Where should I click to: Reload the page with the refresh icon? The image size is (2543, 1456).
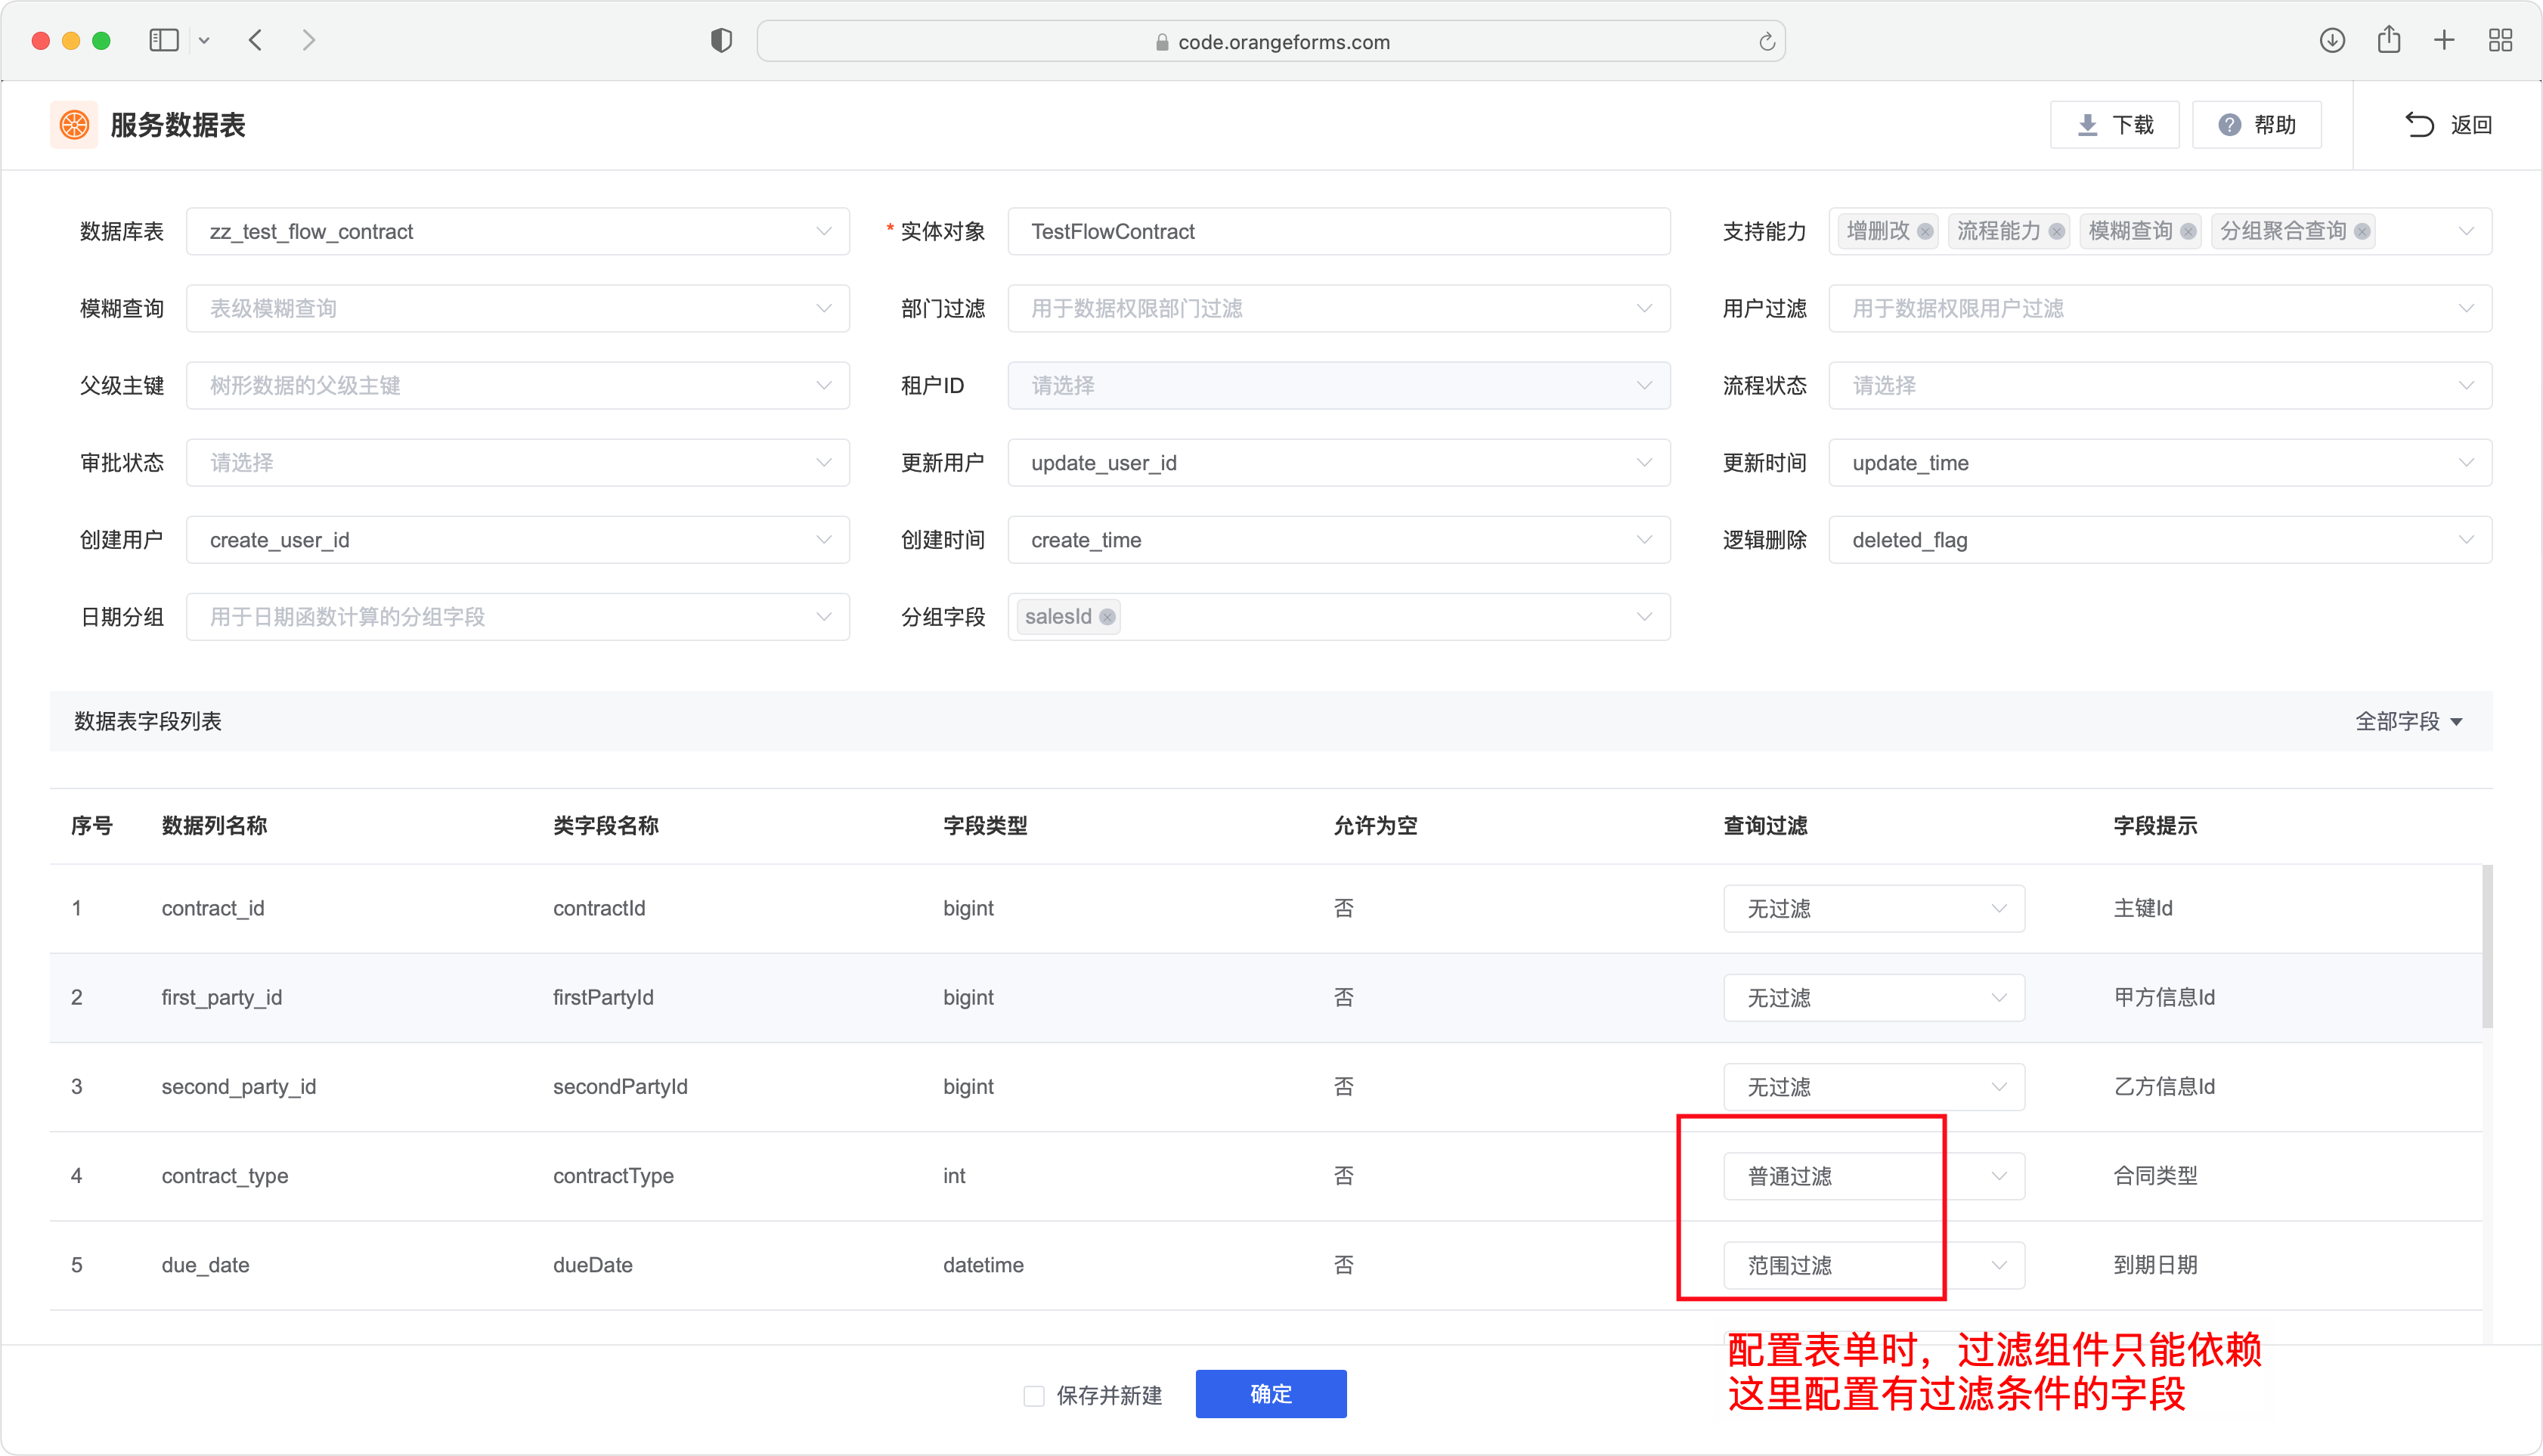[x=1766, y=41]
